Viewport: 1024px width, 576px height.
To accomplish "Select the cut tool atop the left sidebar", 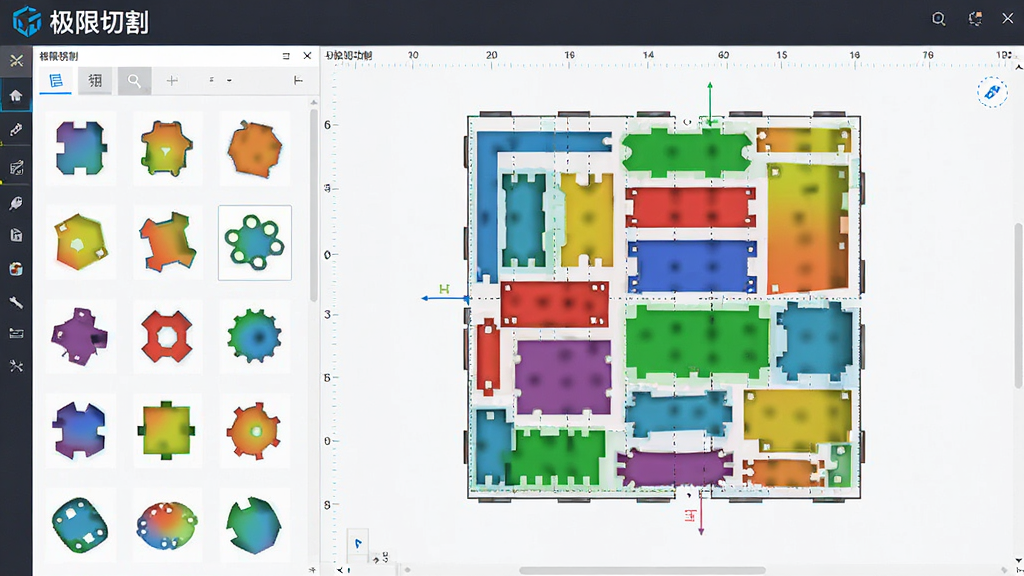I will (x=16, y=61).
